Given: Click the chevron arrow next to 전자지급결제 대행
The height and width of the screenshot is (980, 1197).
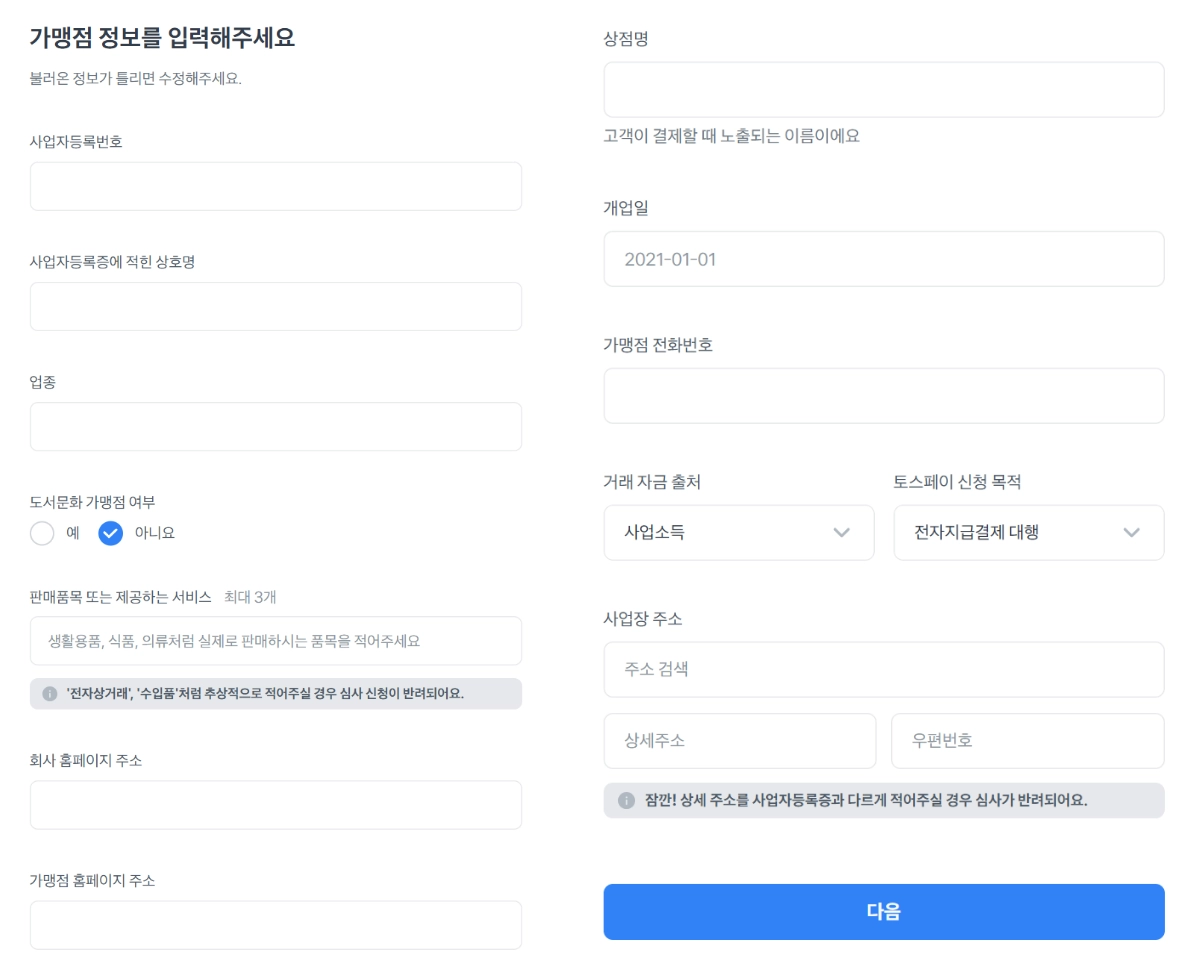Looking at the screenshot, I should pos(1131,532).
